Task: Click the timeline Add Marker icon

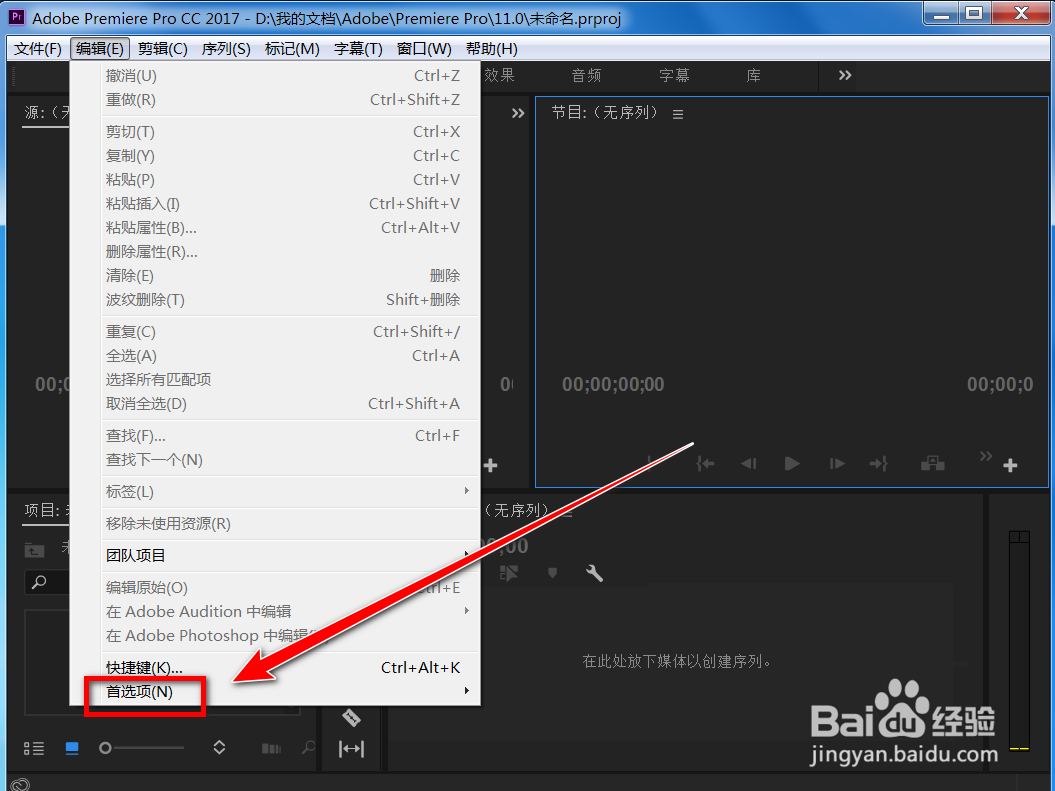Action: [x=552, y=573]
